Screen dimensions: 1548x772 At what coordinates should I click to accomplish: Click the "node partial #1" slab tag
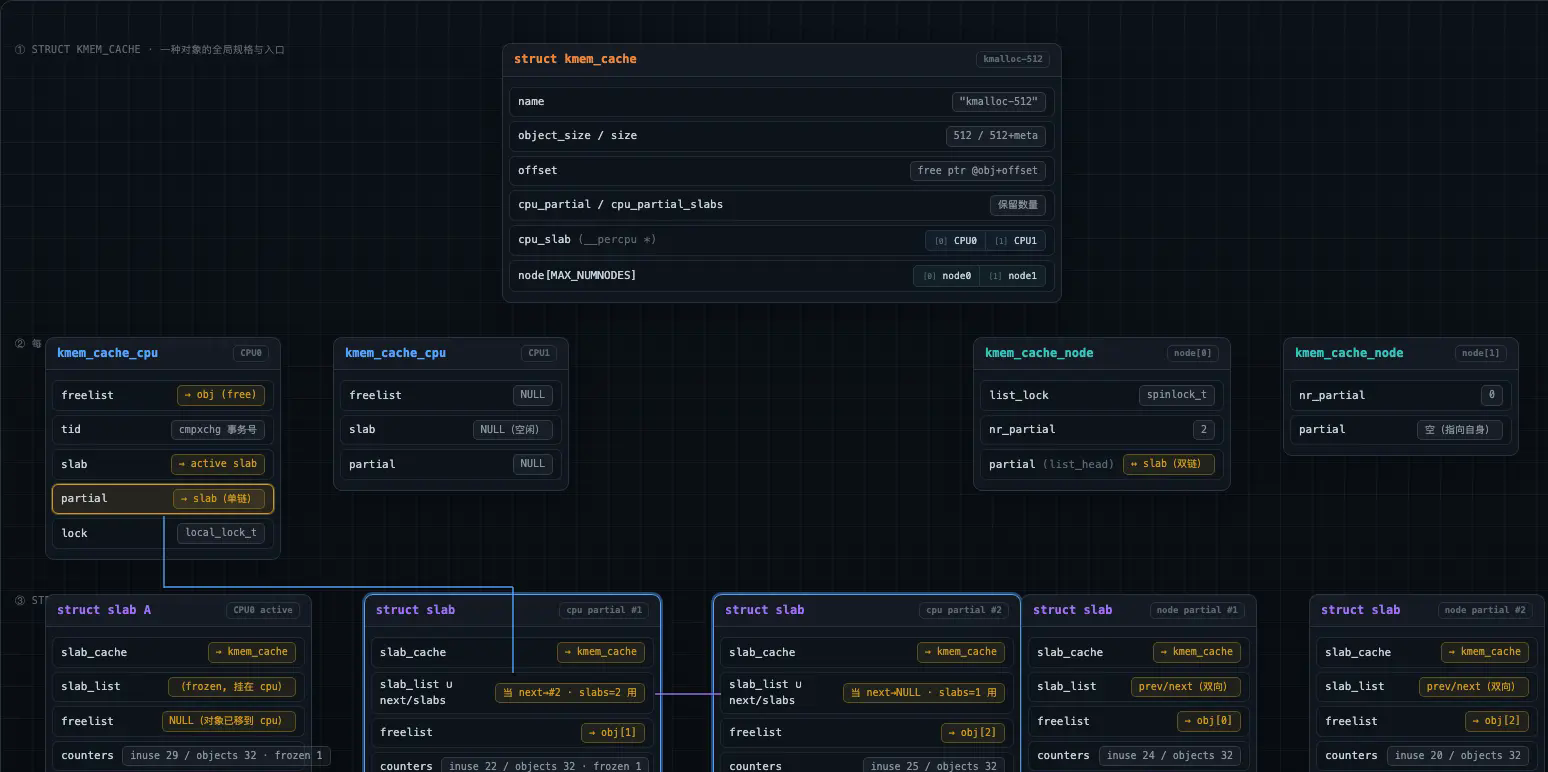pyautogui.click(x=1196, y=610)
